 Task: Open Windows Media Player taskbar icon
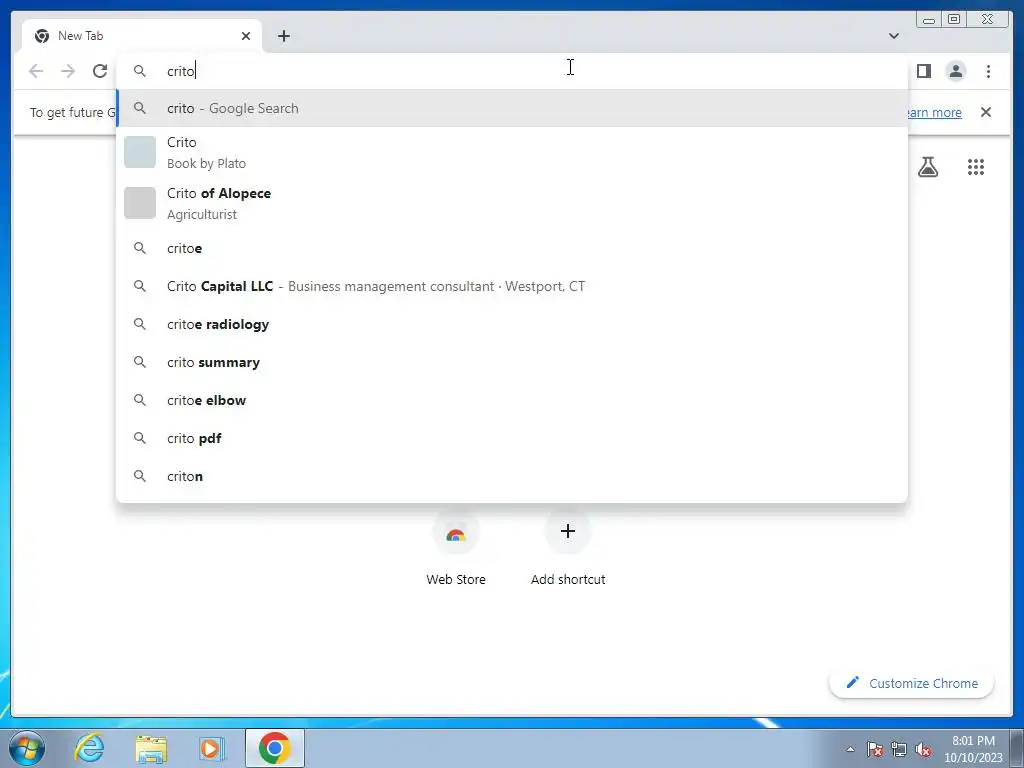pos(212,748)
